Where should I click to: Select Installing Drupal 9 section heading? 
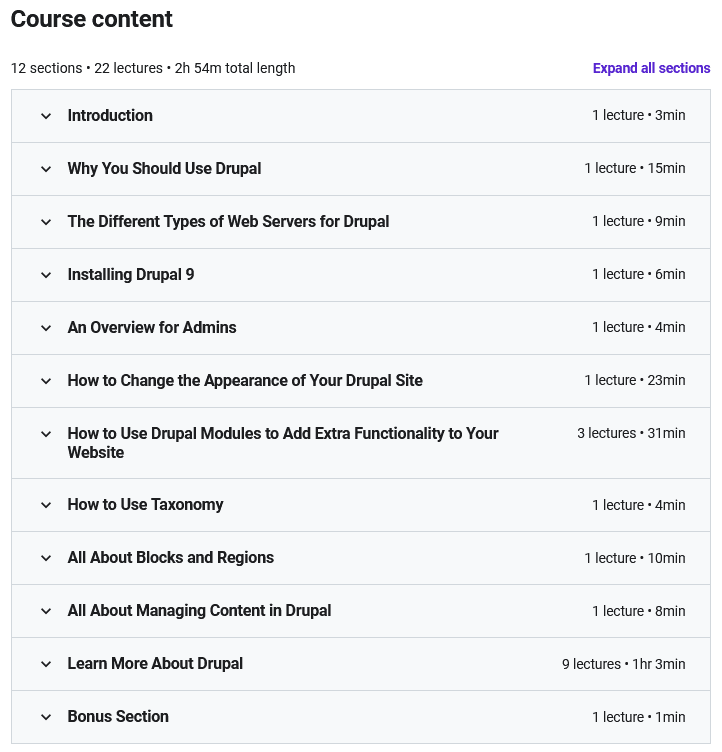pos(130,274)
